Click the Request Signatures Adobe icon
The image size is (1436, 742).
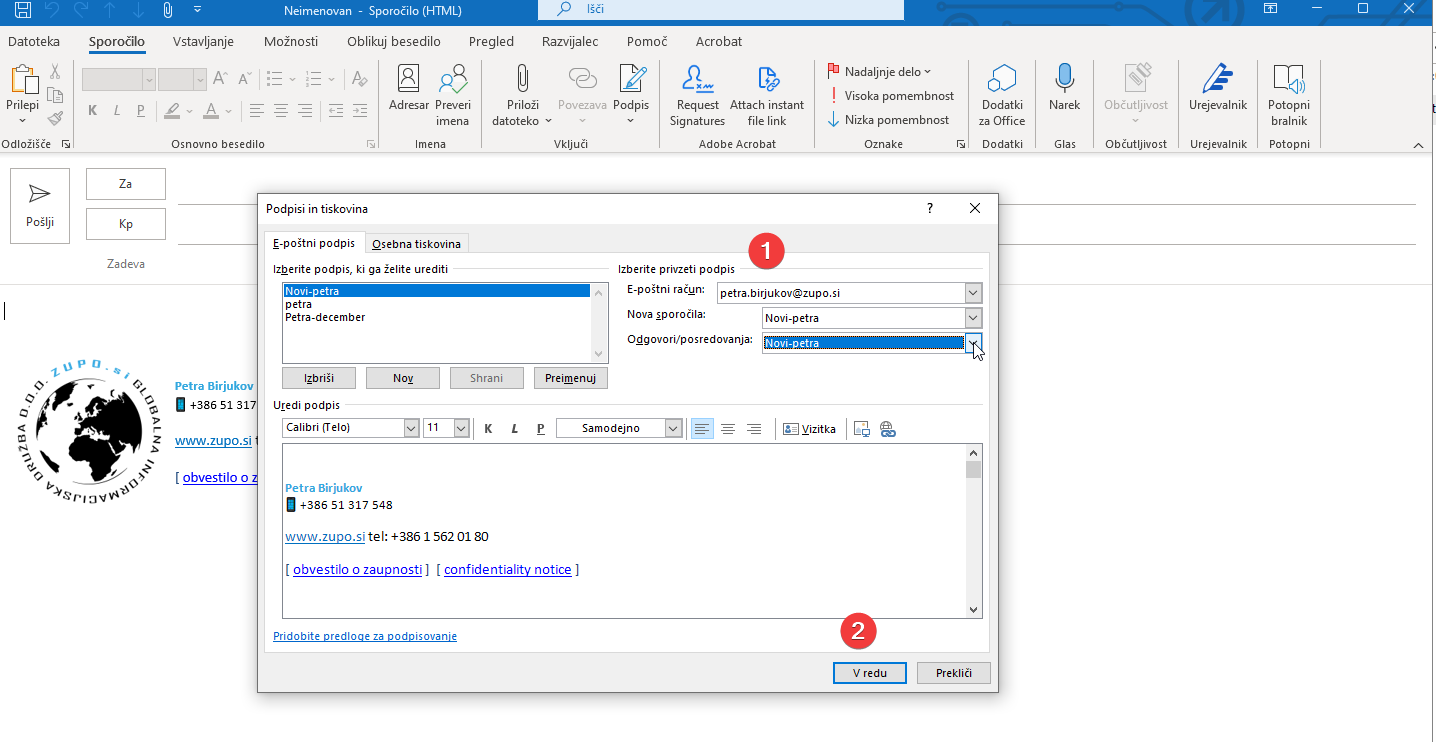coord(697,80)
